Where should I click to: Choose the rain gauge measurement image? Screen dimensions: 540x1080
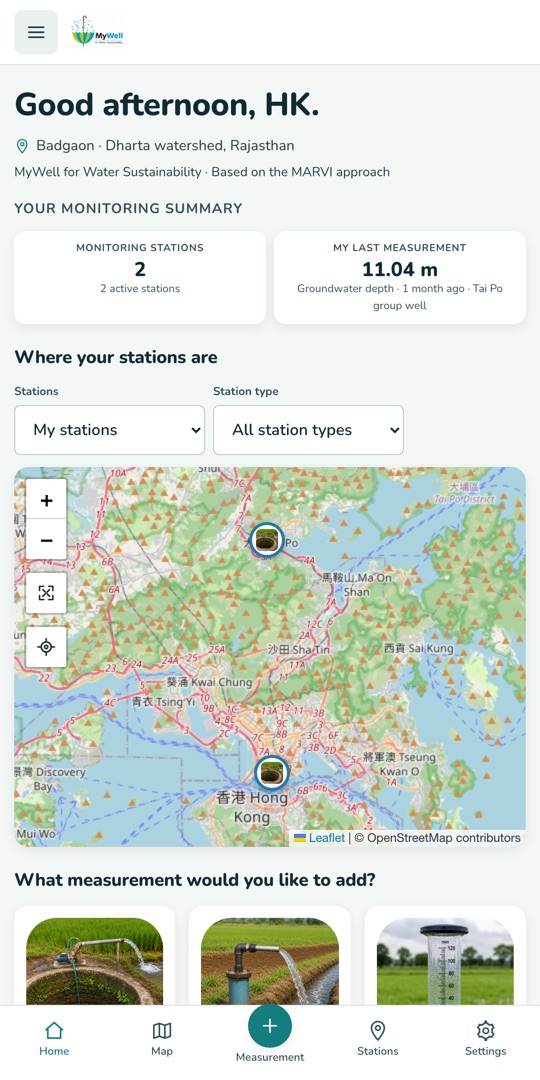tap(445, 961)
